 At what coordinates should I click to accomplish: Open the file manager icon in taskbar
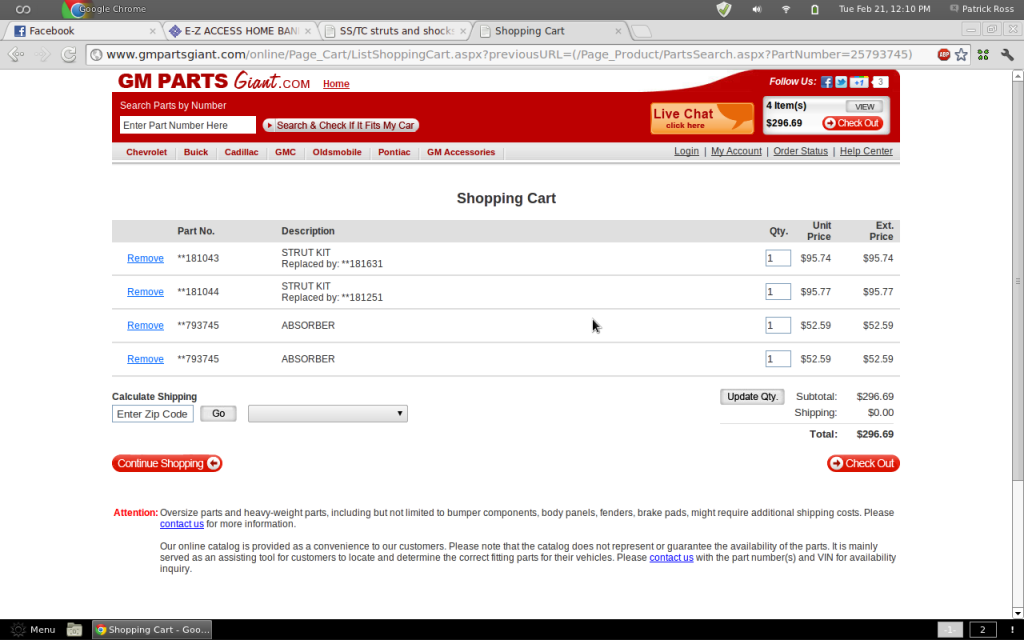[x=74, y=630]
